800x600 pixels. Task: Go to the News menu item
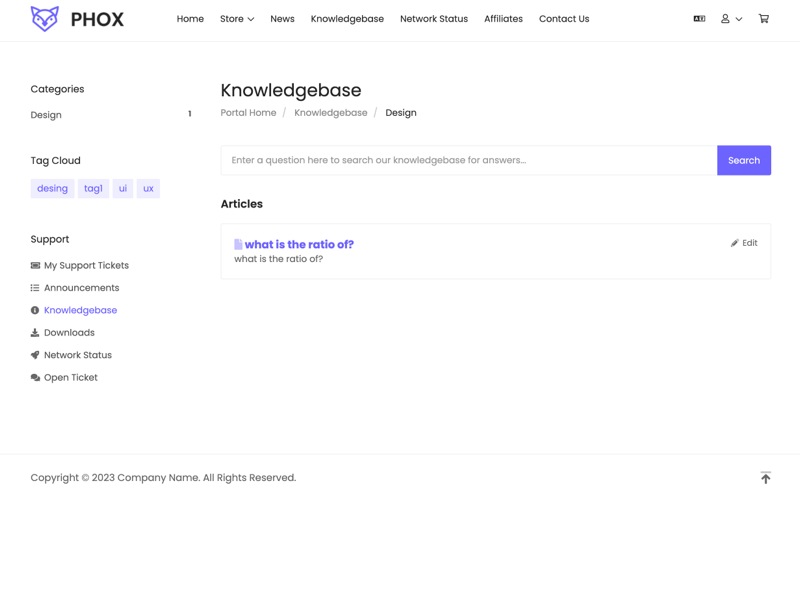point(282,19)
